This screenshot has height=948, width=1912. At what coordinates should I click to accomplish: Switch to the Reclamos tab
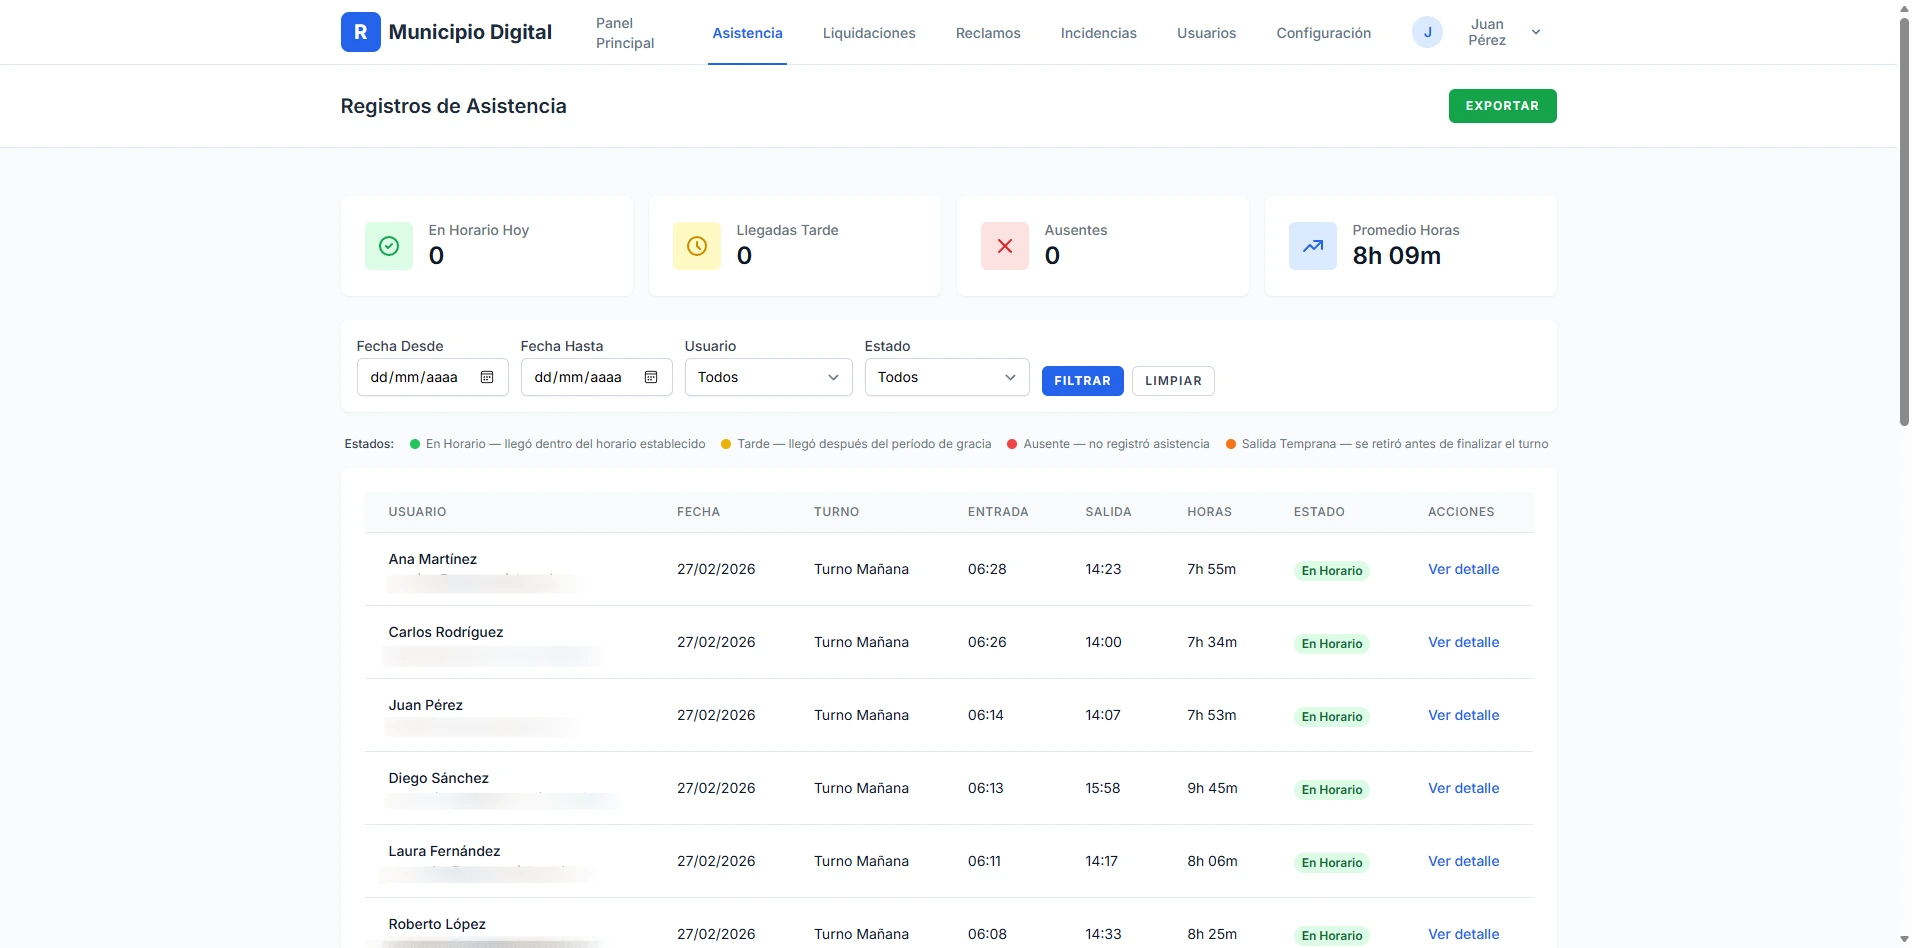coord(988,33)
